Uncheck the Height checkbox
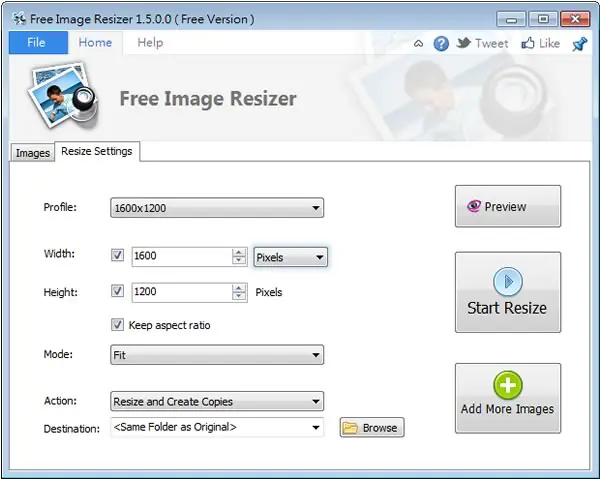The image size is (600, 479). tap(117, 291)
